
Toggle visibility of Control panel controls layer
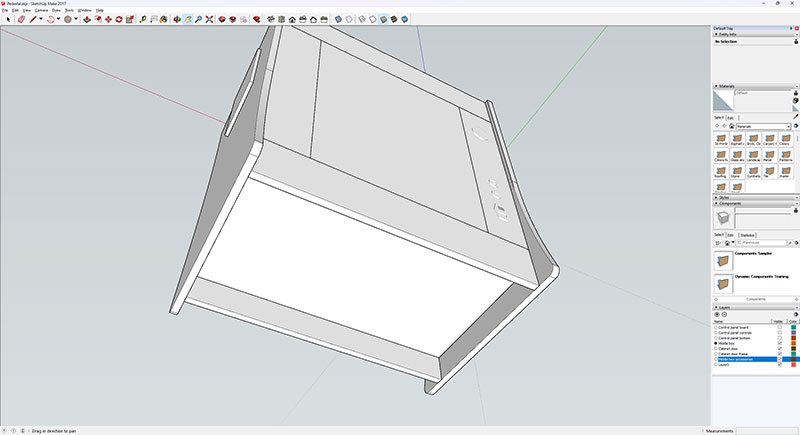780,332
